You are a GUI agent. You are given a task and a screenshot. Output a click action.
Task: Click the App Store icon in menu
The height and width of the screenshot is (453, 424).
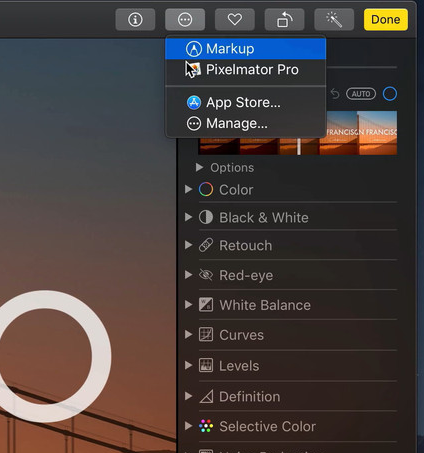pos(194,103)
